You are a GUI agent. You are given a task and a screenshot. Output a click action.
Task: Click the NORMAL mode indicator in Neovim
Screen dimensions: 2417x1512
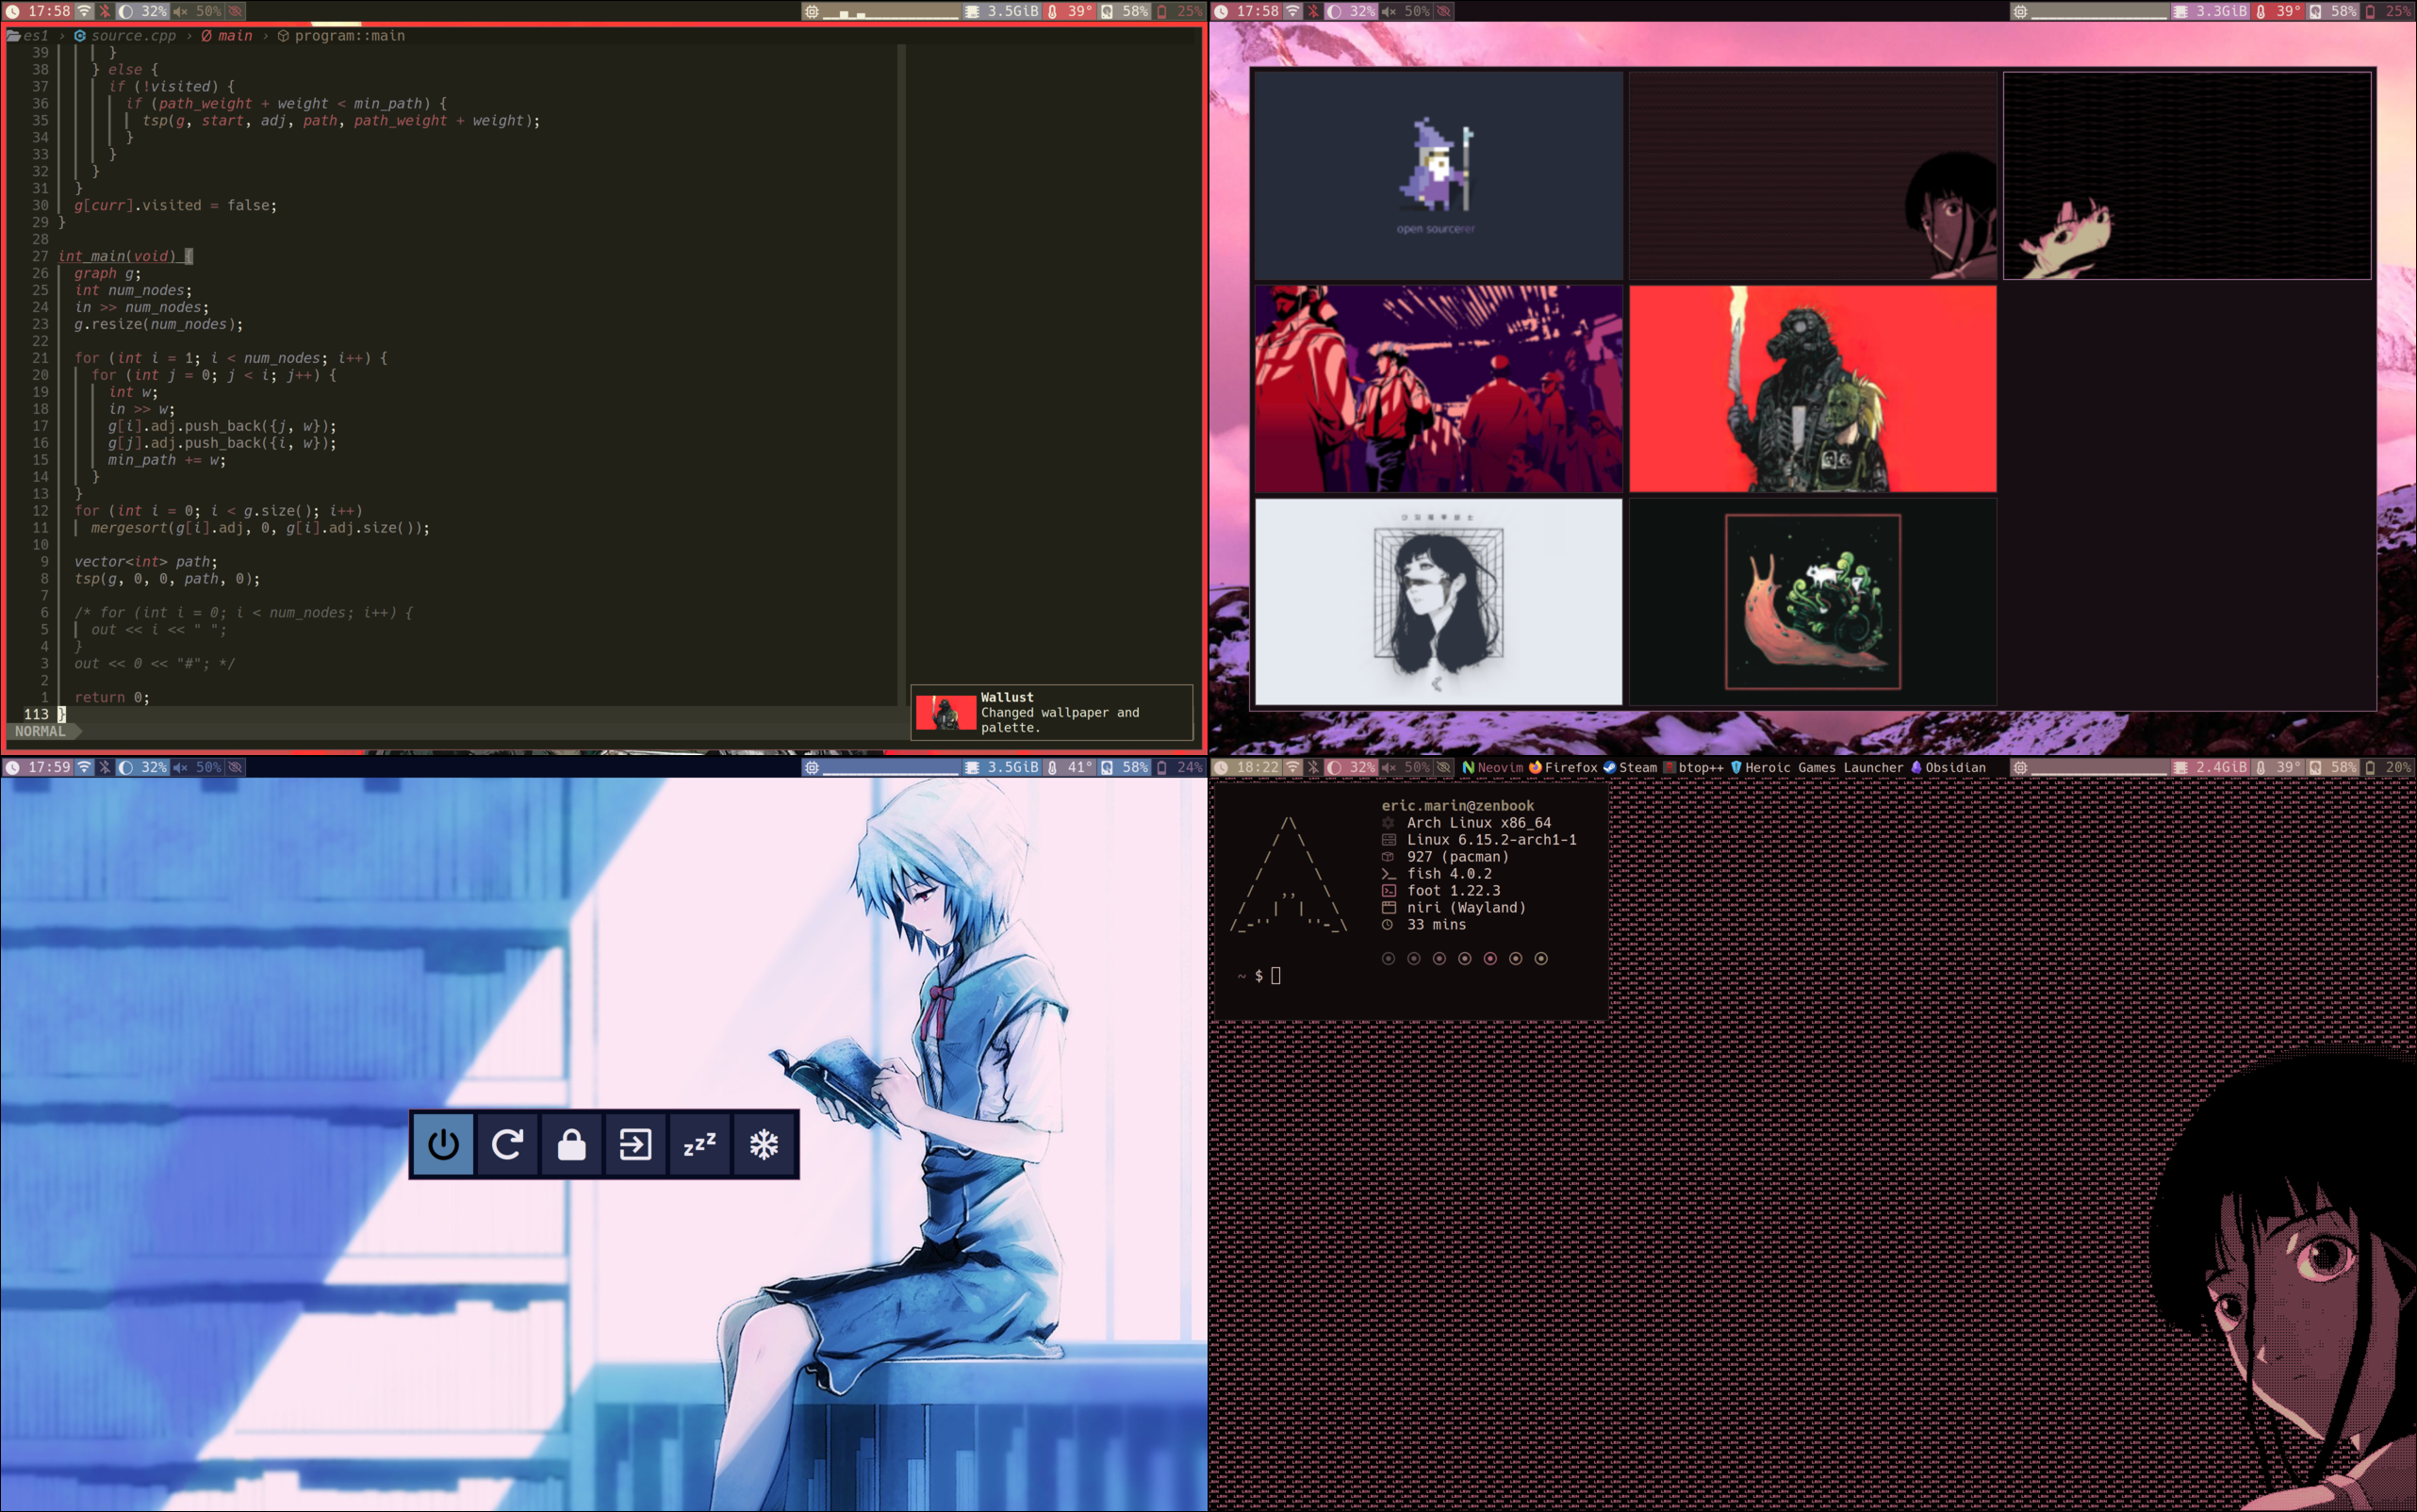[x=40, y=731]
